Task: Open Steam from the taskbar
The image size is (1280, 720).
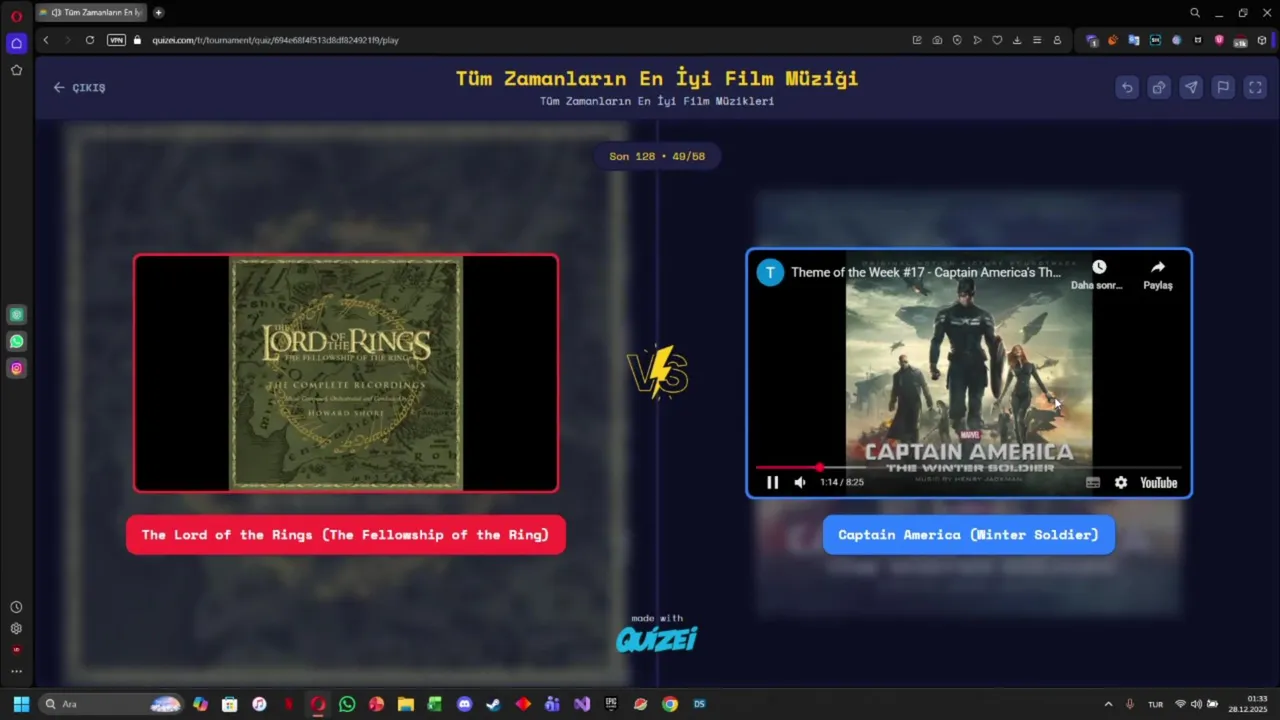Action: point(493,704)
